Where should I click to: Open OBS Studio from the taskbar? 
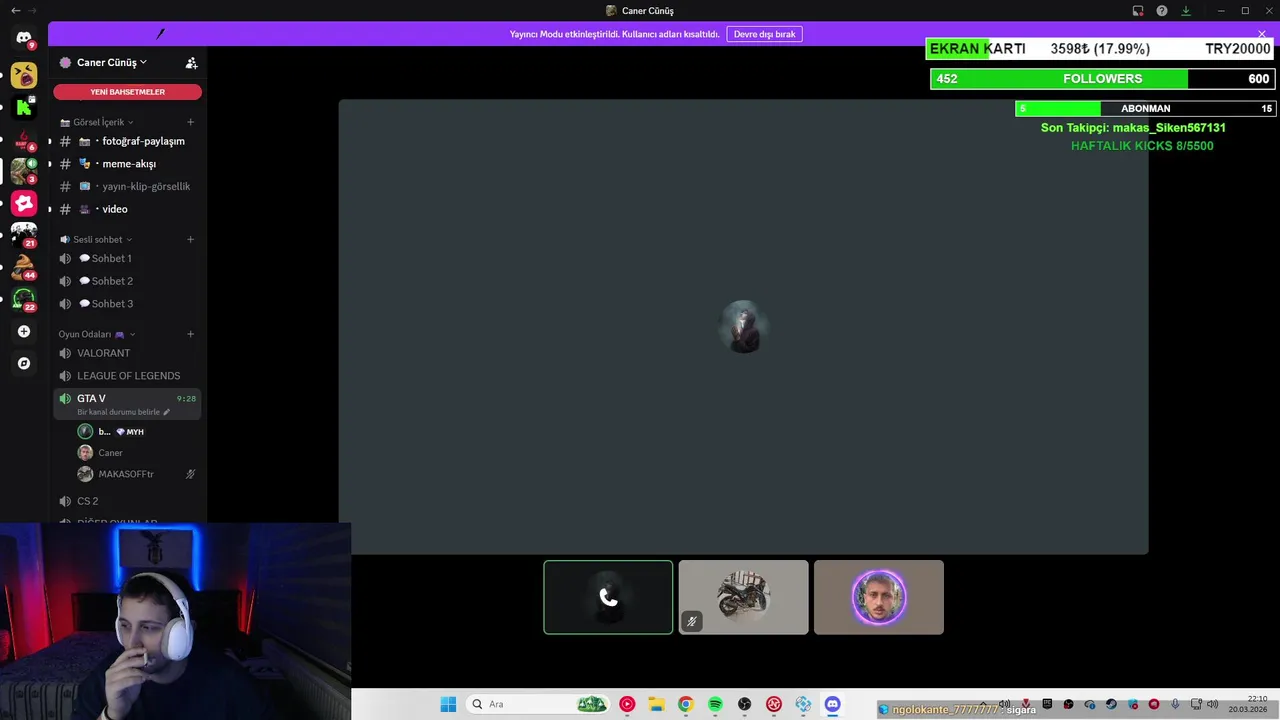pos(744,704)
